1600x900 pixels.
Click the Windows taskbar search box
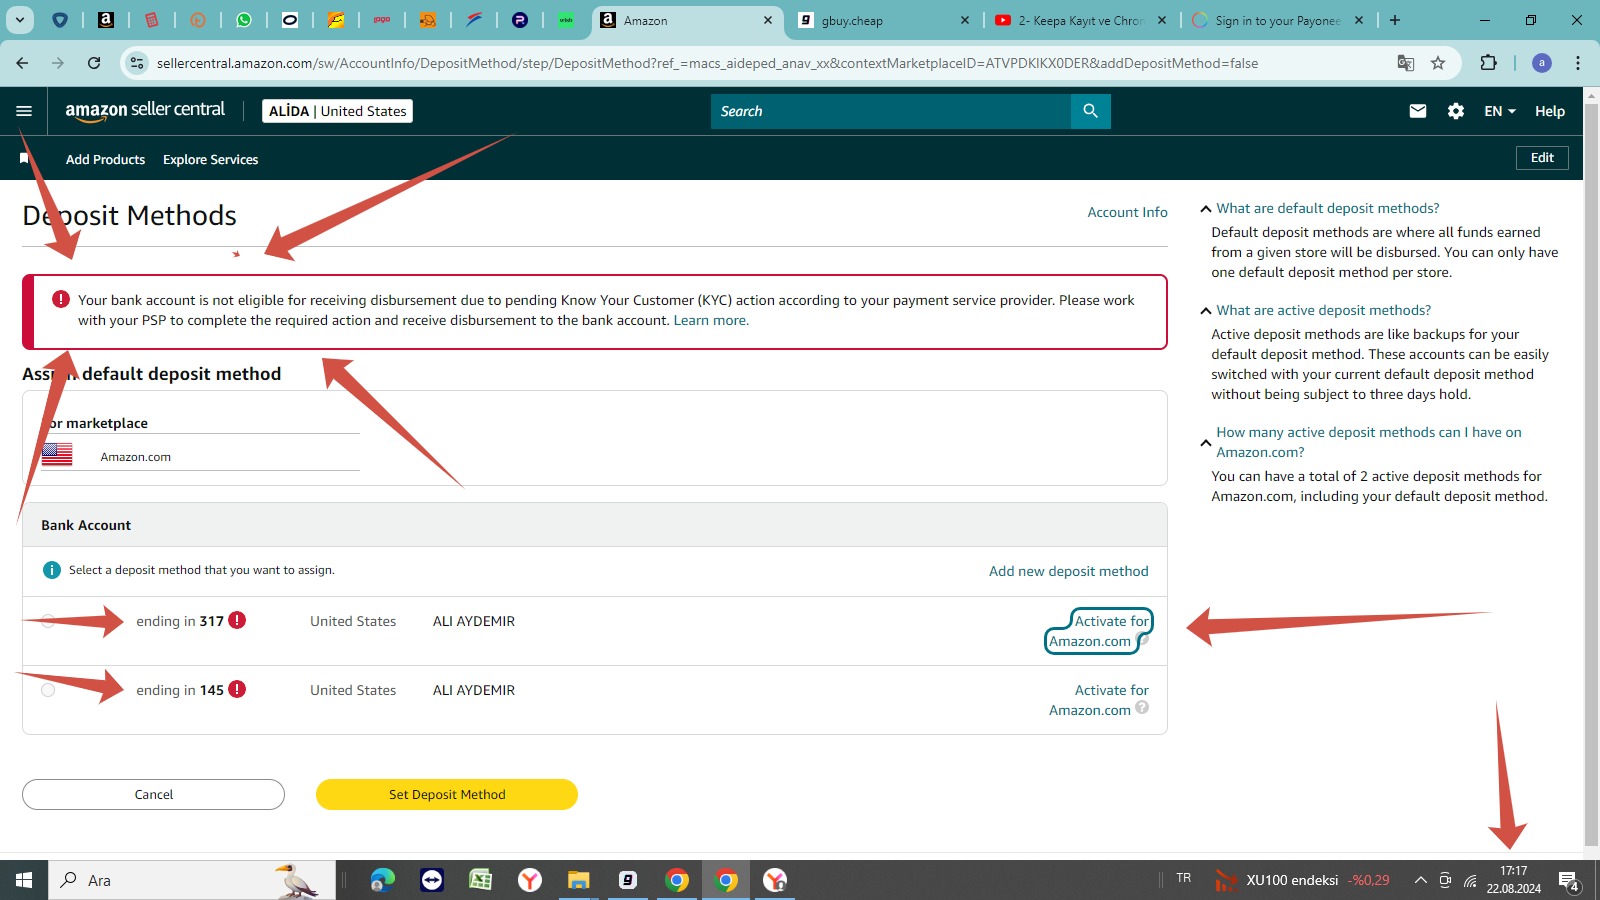(x=190, y=880)
